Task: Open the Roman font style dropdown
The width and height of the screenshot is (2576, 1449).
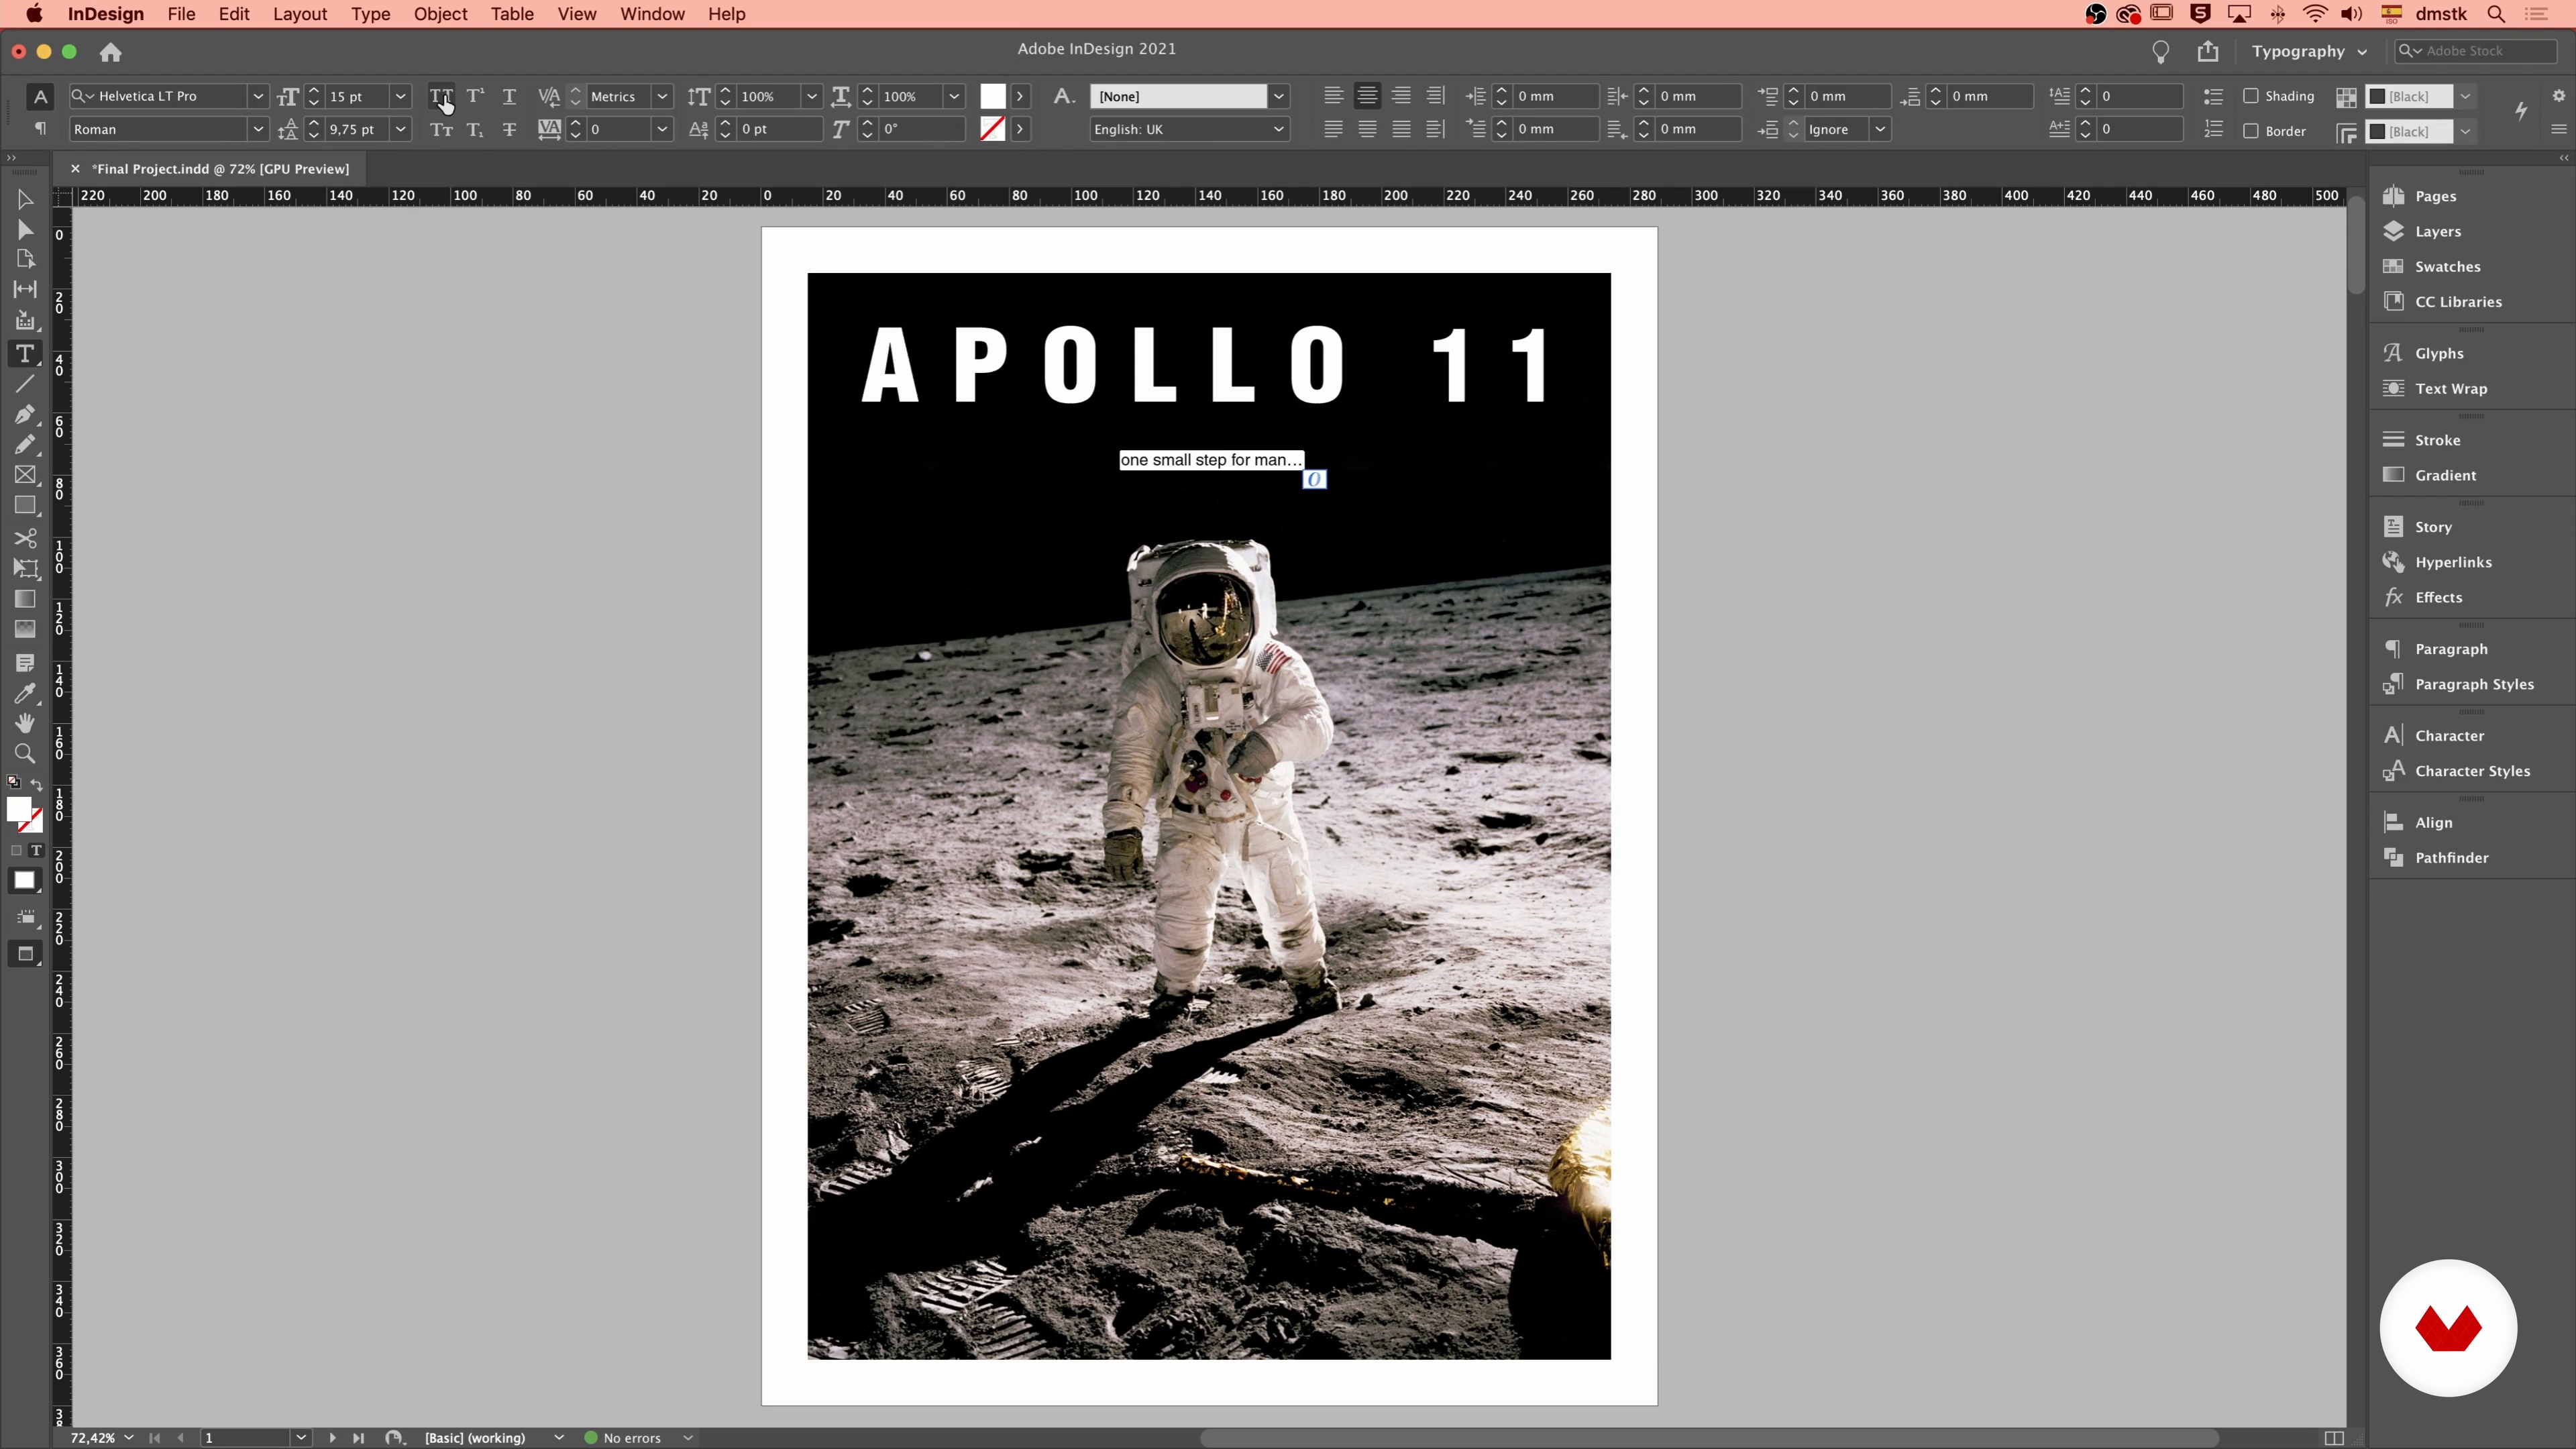Action: click(x=257, y=129)
